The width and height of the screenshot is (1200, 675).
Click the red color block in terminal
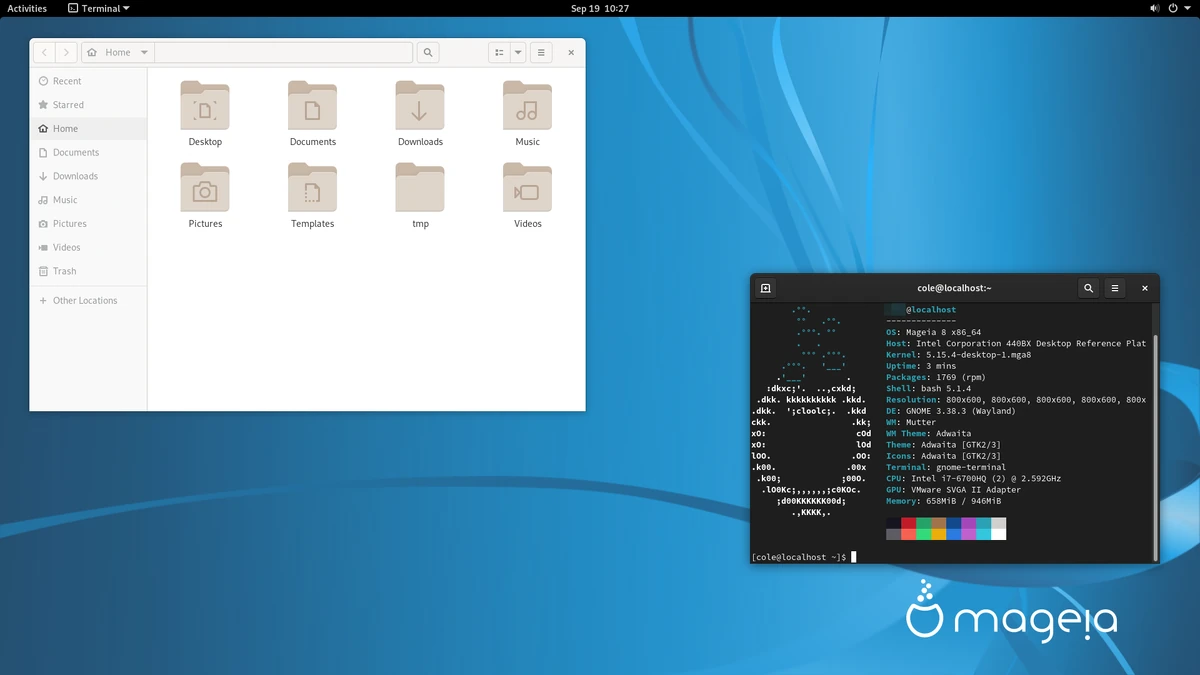(x=908, y=523)
